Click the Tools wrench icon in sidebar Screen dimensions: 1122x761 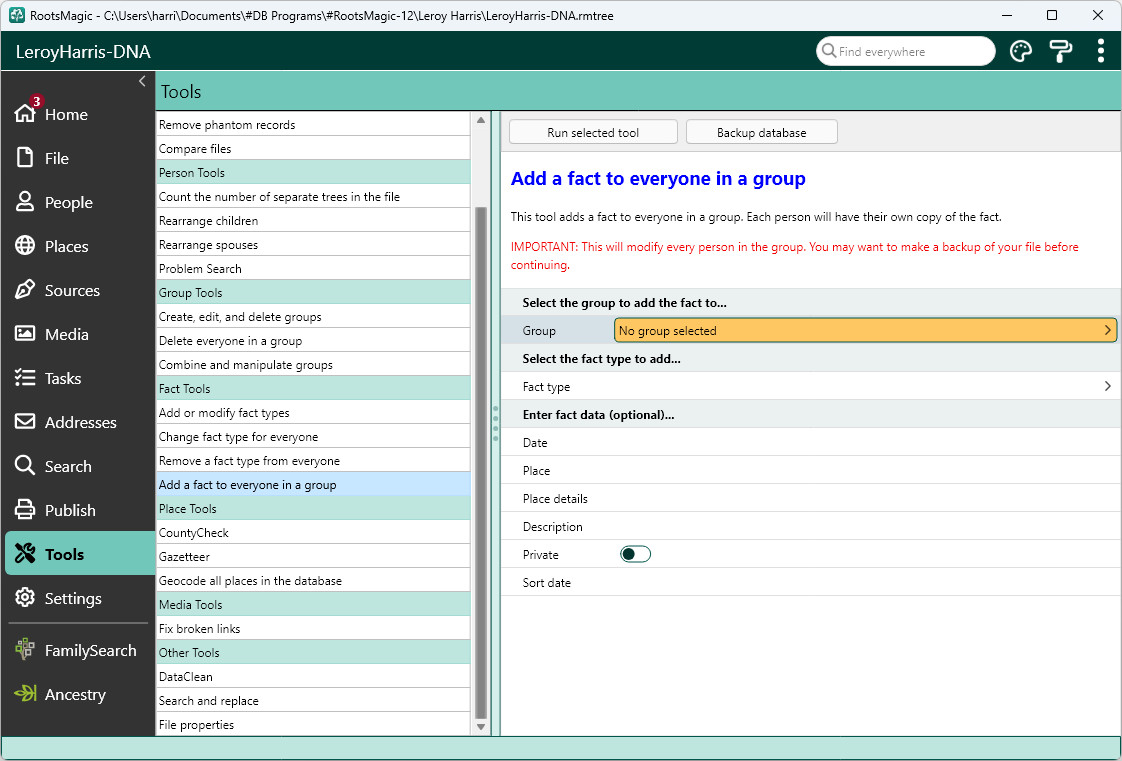point(25,554)
